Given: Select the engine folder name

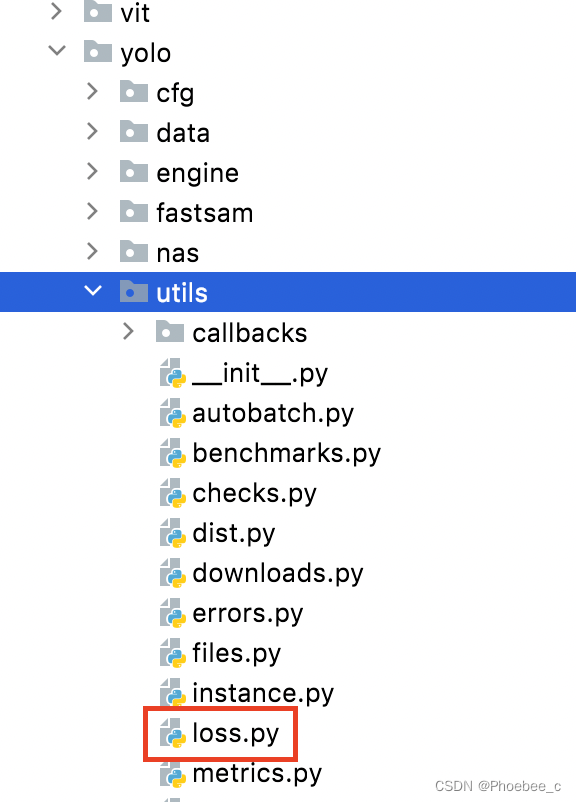Looking at the screenshot, I should coord(197,174).
